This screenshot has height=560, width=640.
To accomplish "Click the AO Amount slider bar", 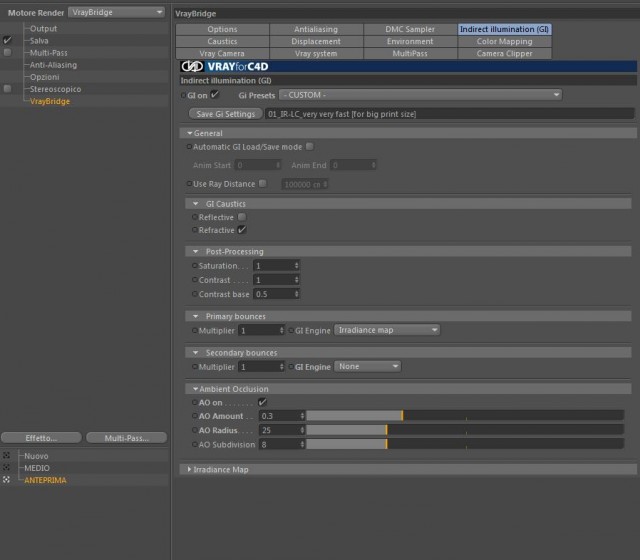I will 465,416.
